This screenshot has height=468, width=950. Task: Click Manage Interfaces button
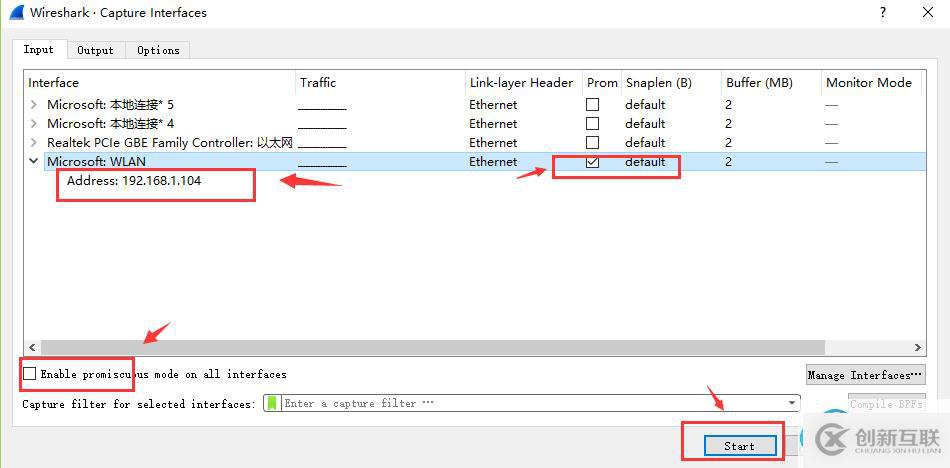click(865, 375)
